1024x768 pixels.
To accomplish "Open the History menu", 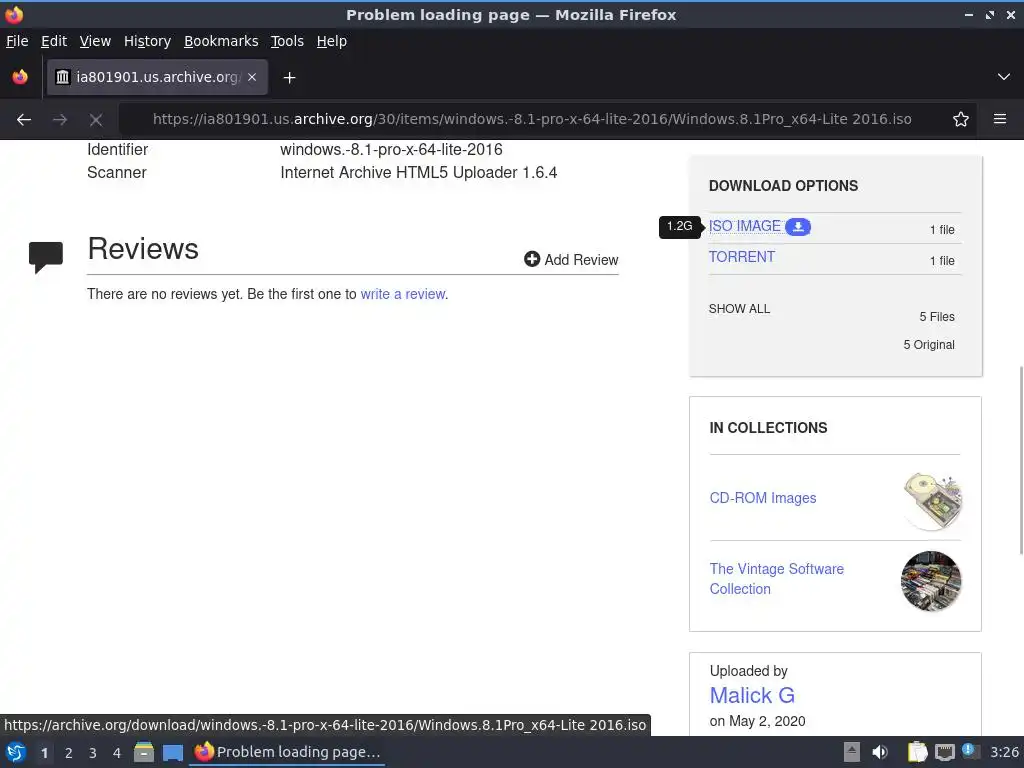I will tap(147, 41).
